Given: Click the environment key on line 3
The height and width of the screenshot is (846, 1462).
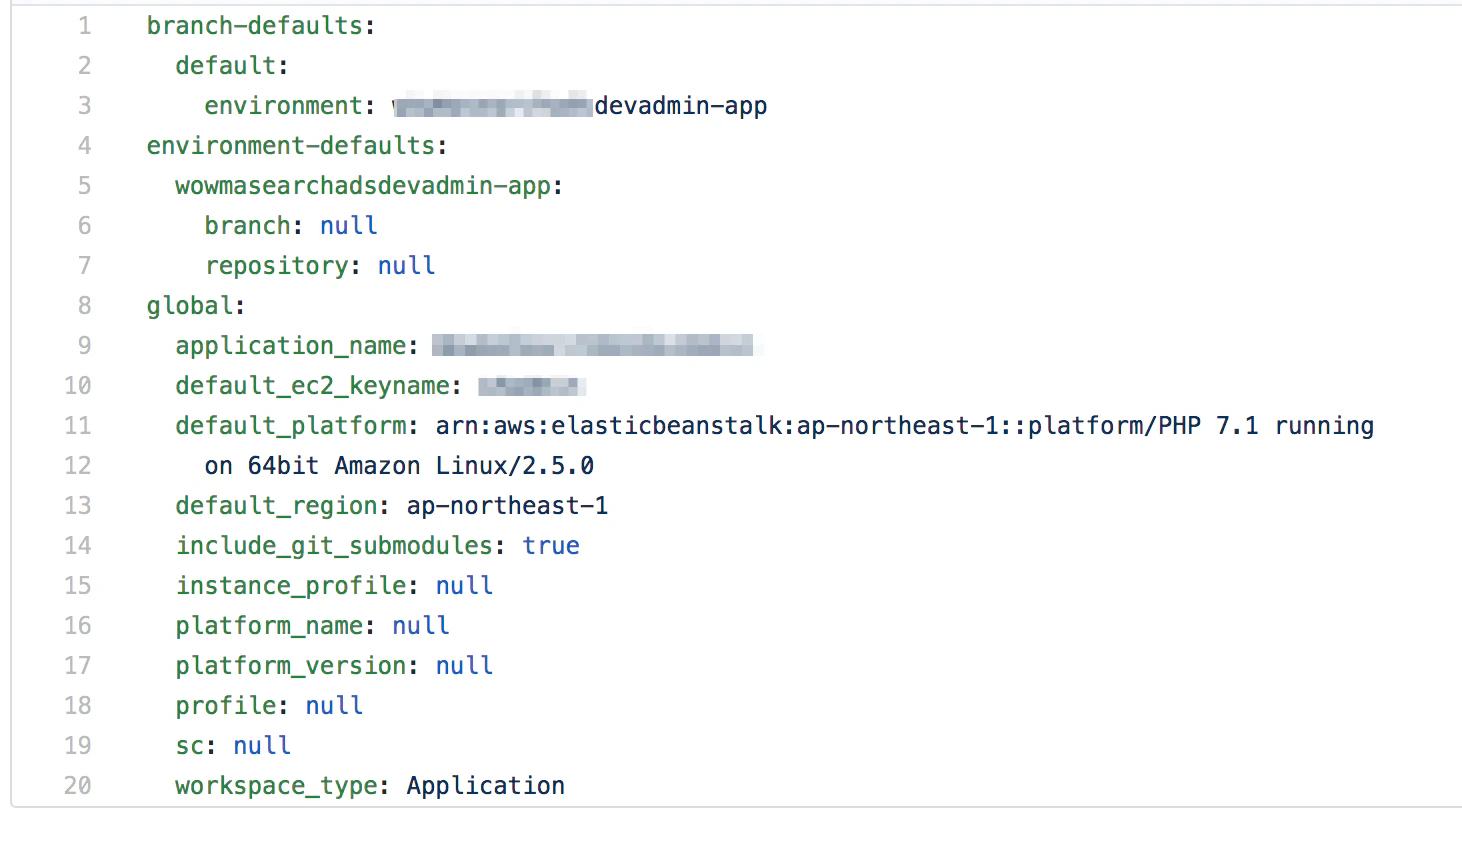Looking at the screenshot, I should [x=283, y=106].
